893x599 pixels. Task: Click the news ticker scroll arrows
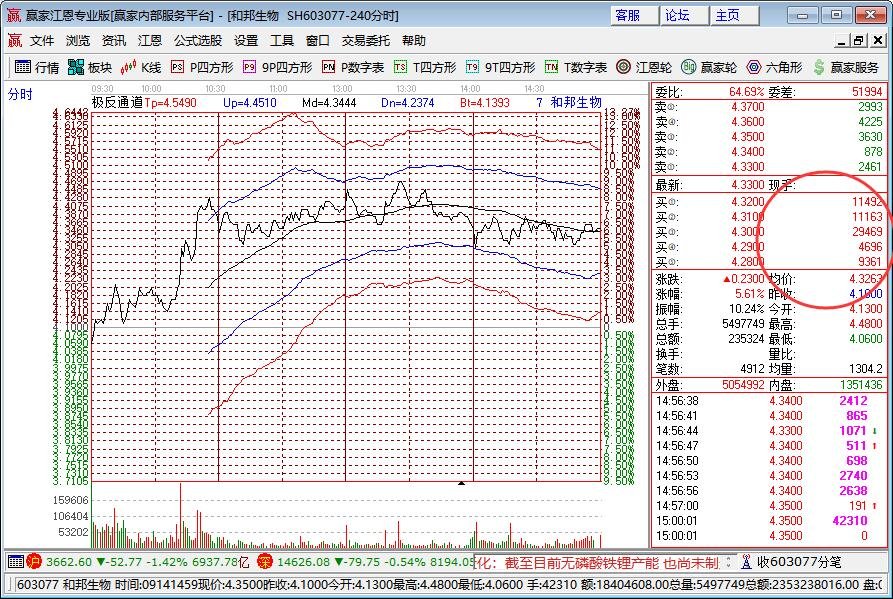pos(728,563)
